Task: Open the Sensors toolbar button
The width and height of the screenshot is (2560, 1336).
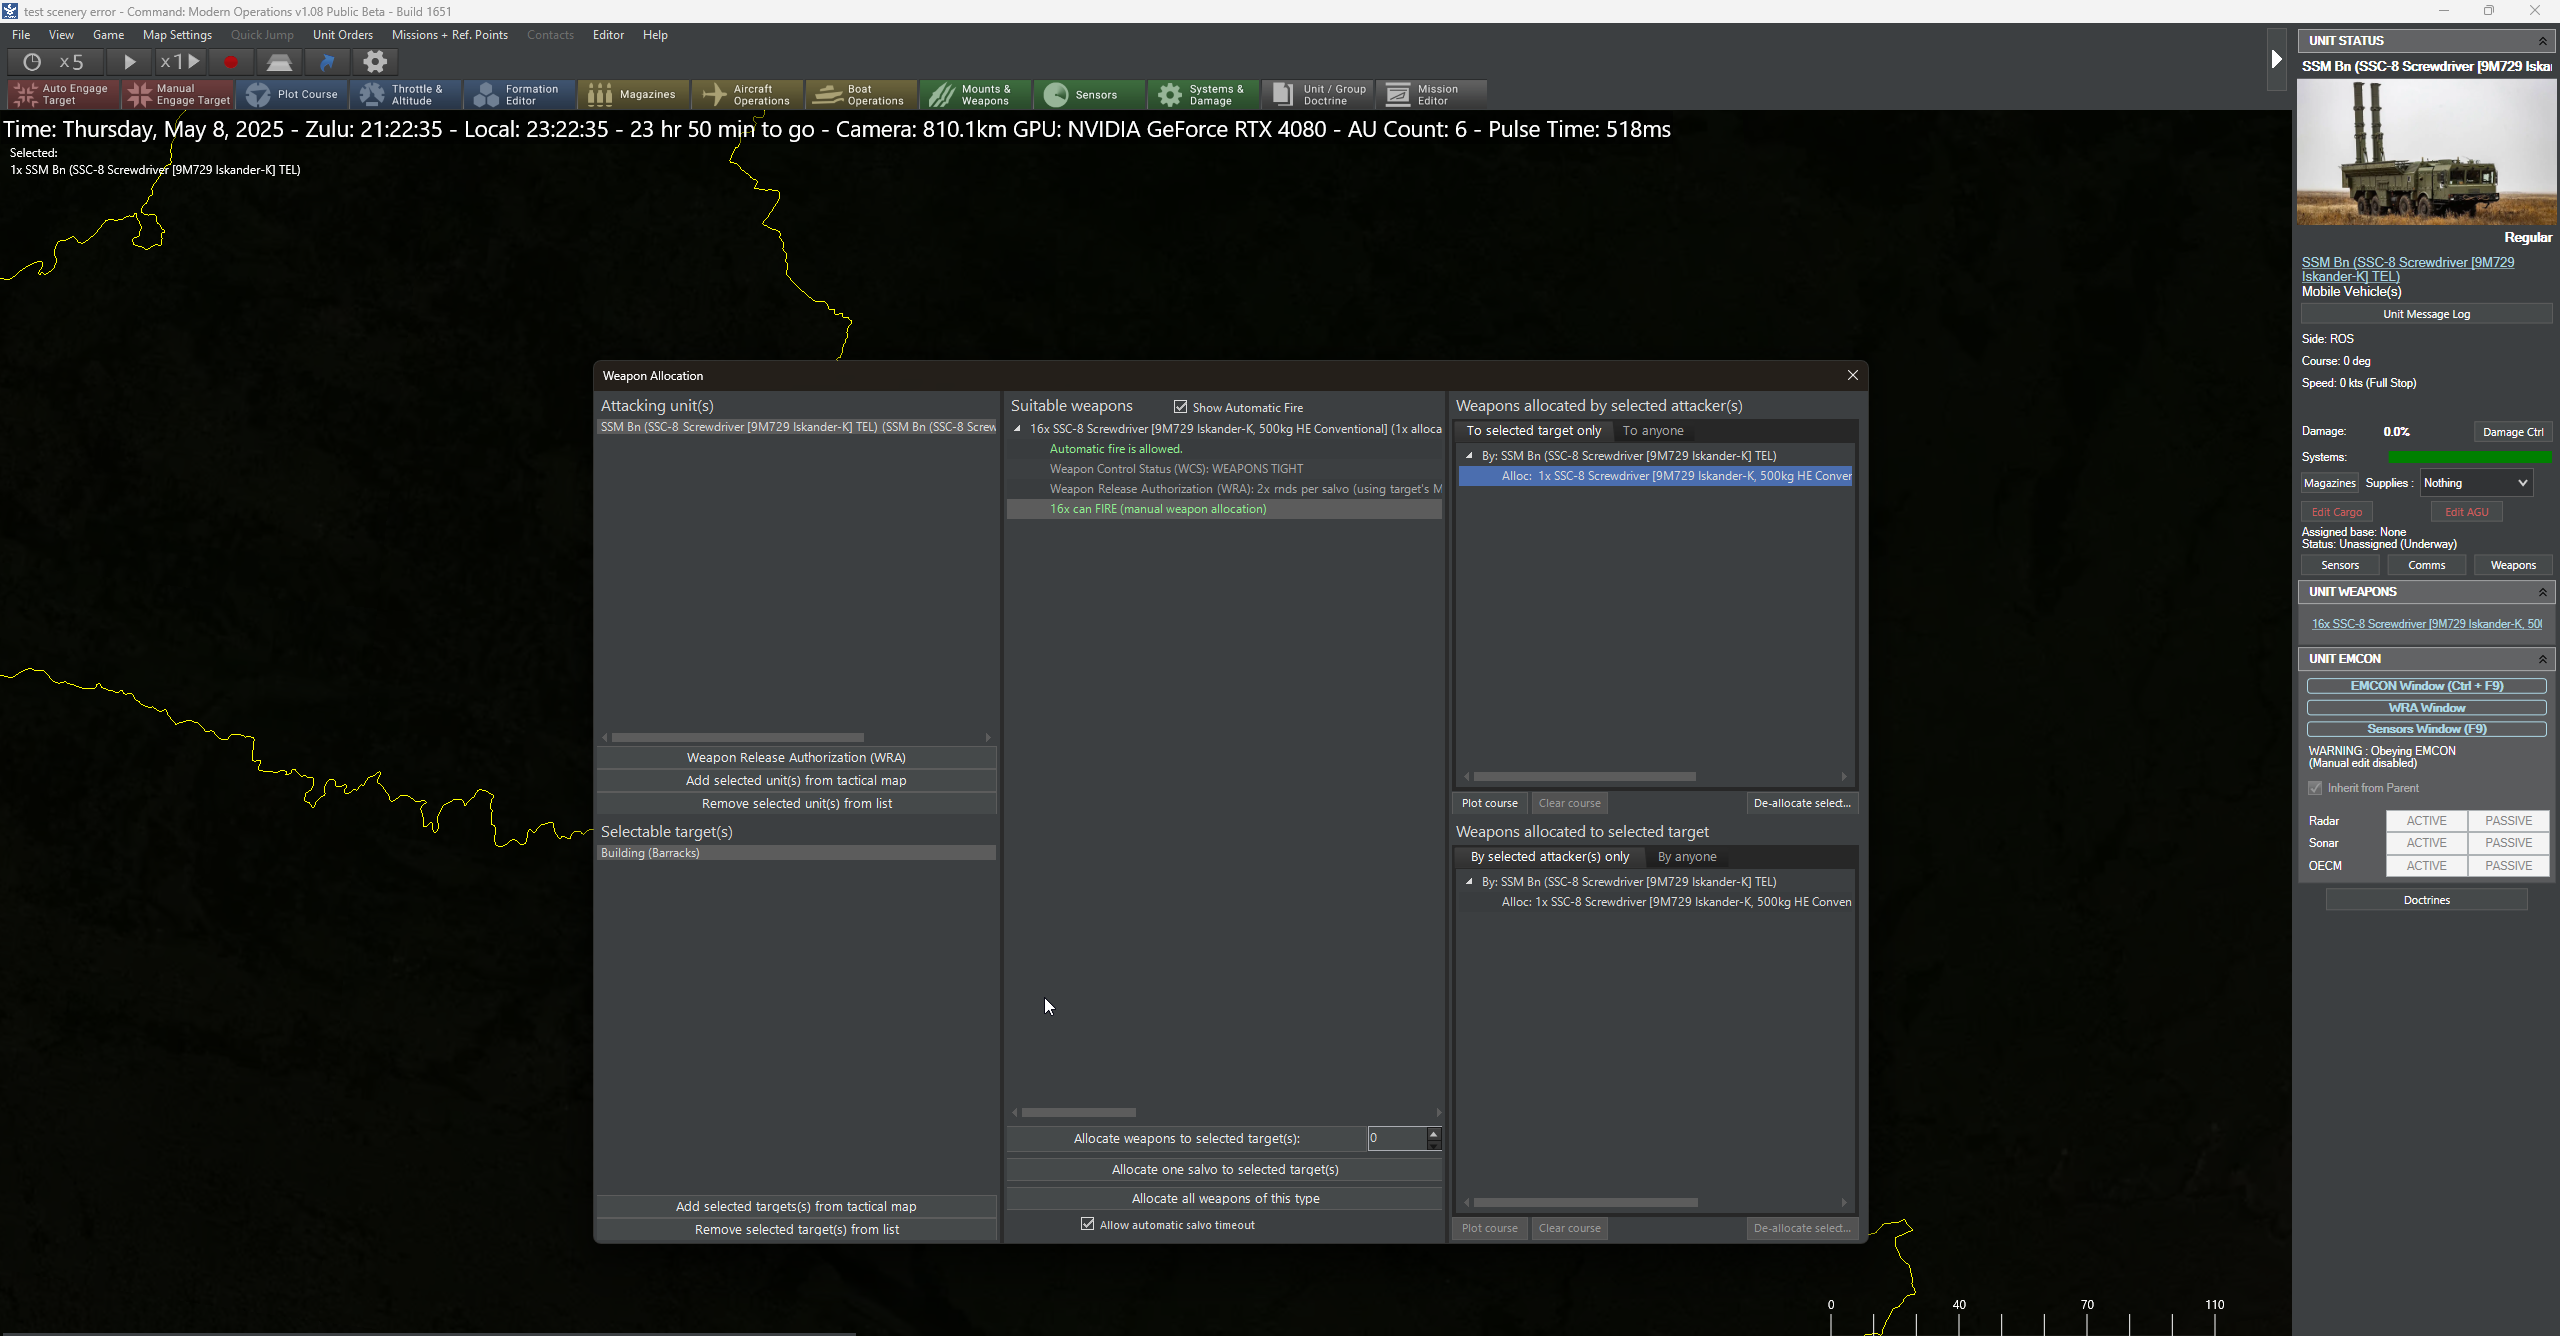Action: (x=1089, y=95)
